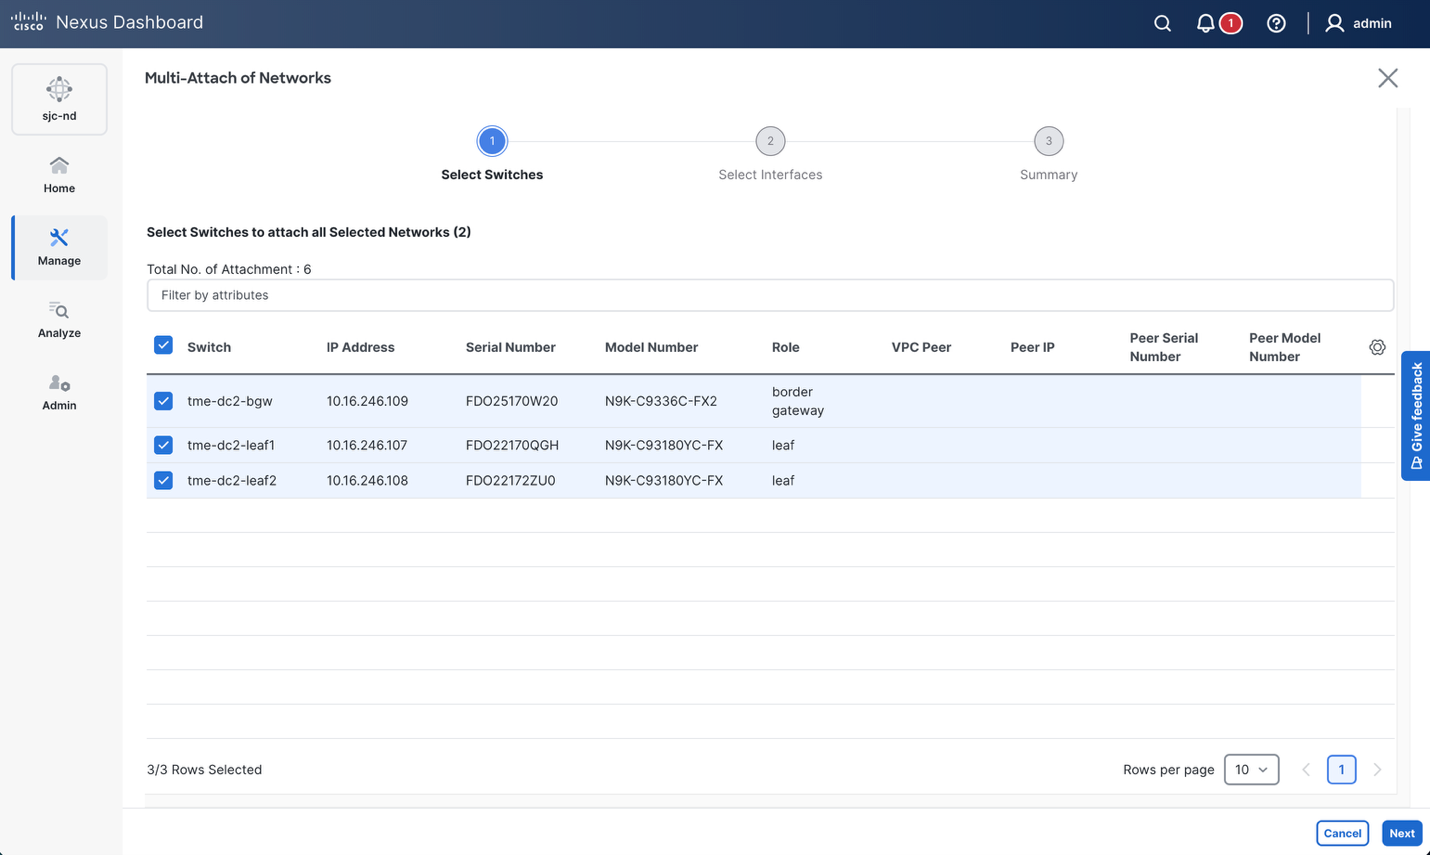This screenshot has height=855, width=1430.
Task: Click the Switch column header
Action: coord(209,347)
